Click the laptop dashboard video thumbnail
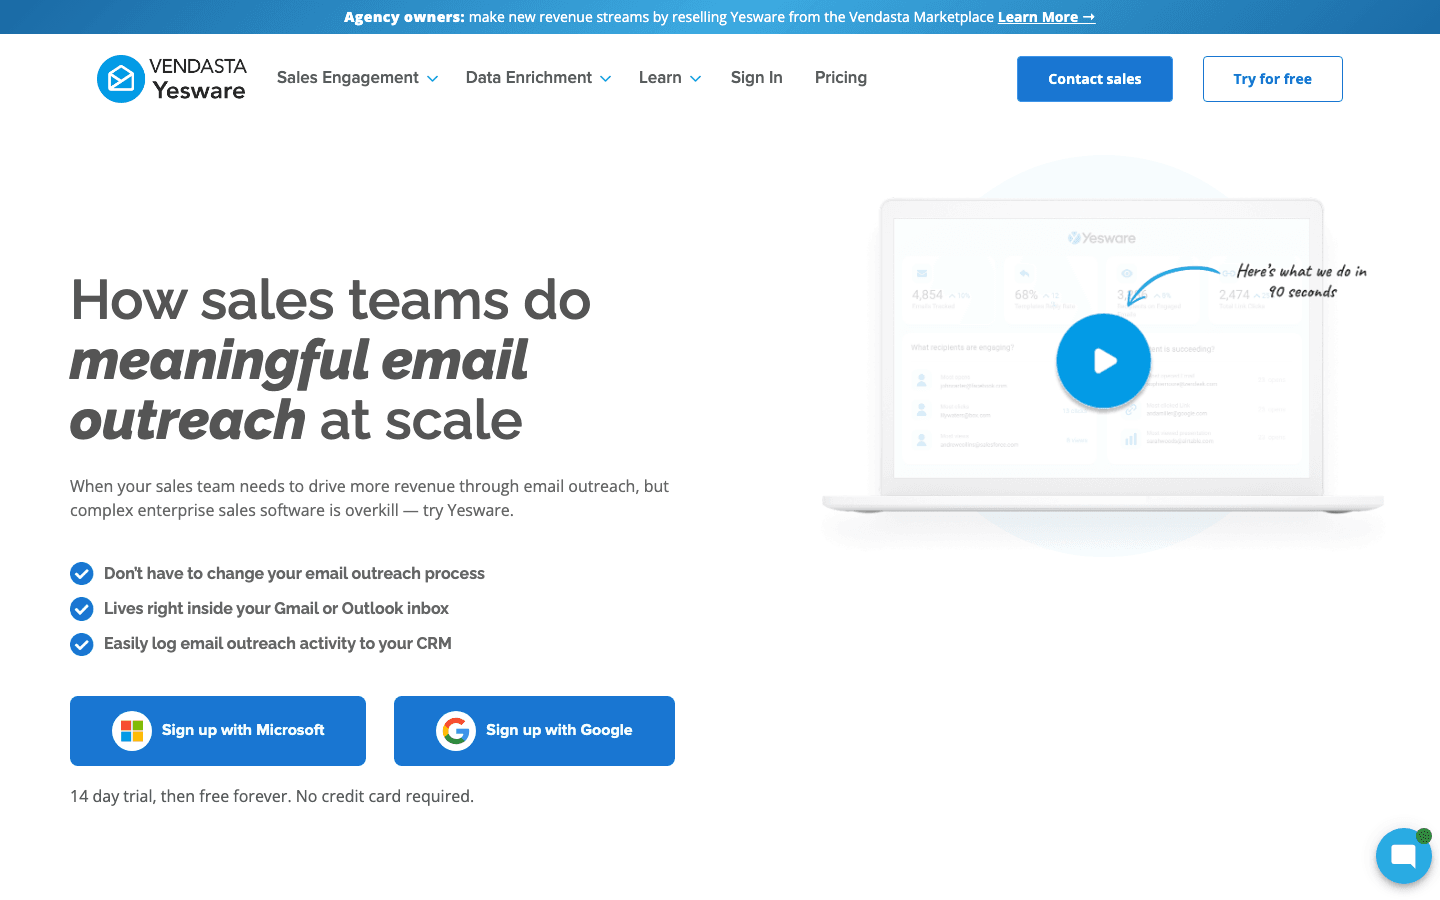The height and width of the screenshot is (900, 1440). 1102,355
